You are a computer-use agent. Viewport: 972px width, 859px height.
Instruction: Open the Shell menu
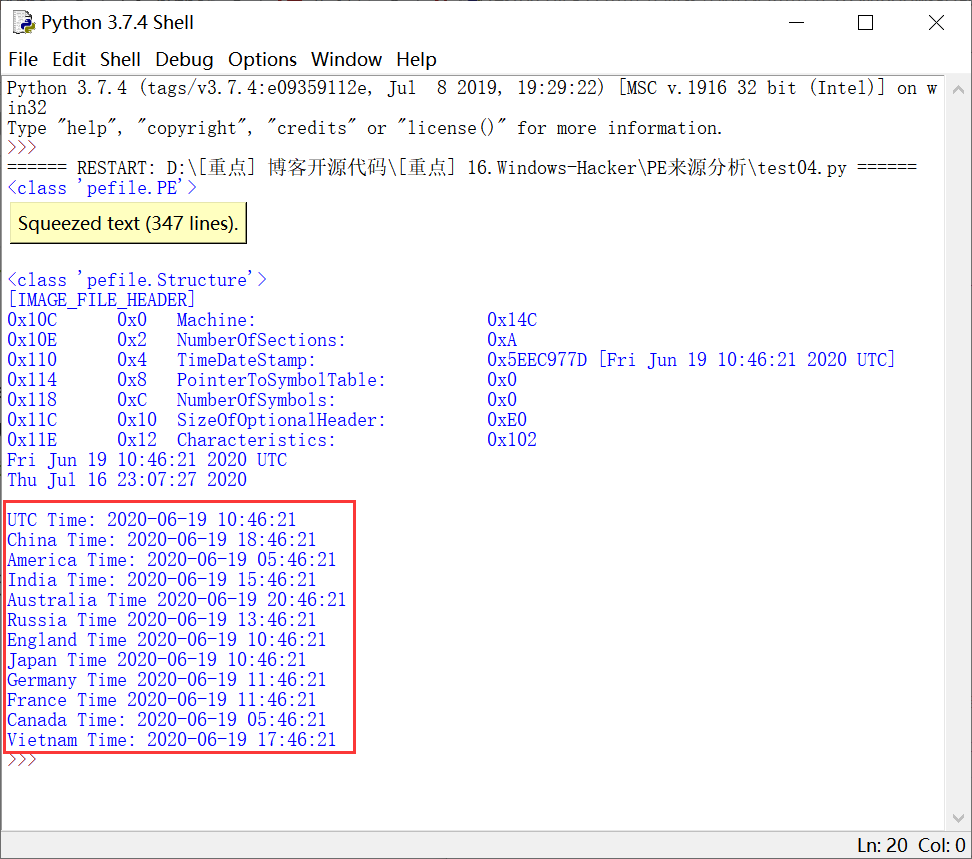[120, 59]
